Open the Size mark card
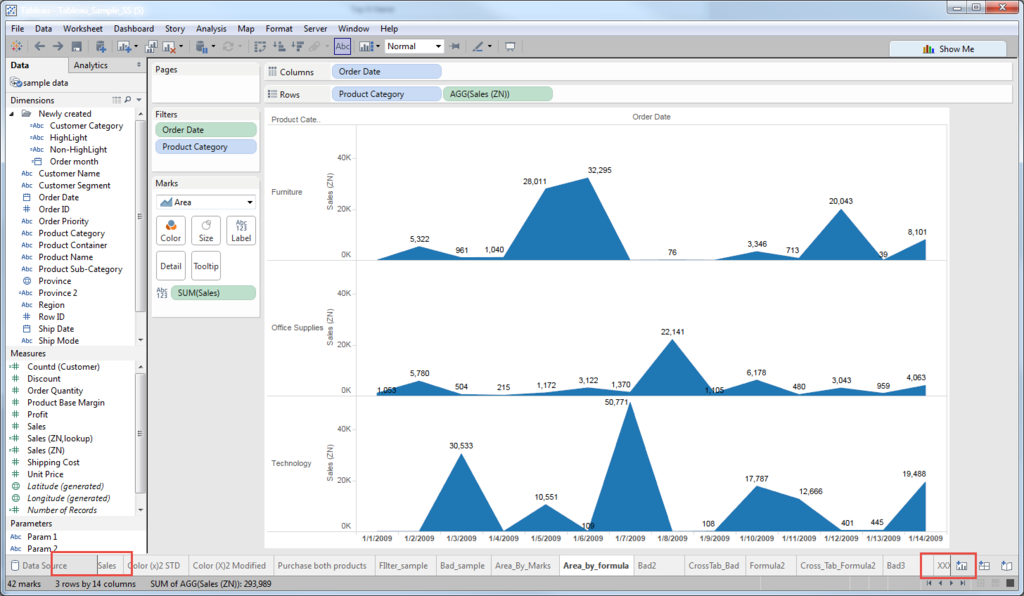The width and height of the screenshot is (1024, 596). tap(206, 230)
